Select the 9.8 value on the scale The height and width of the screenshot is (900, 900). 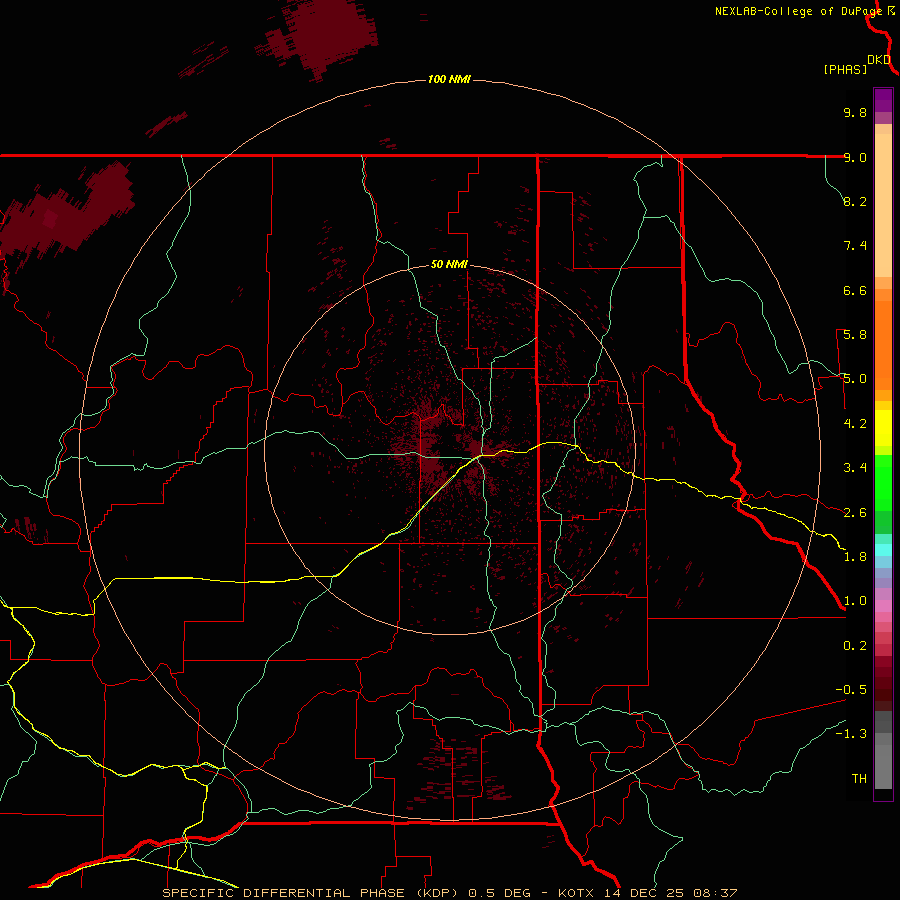click(855, 112)
